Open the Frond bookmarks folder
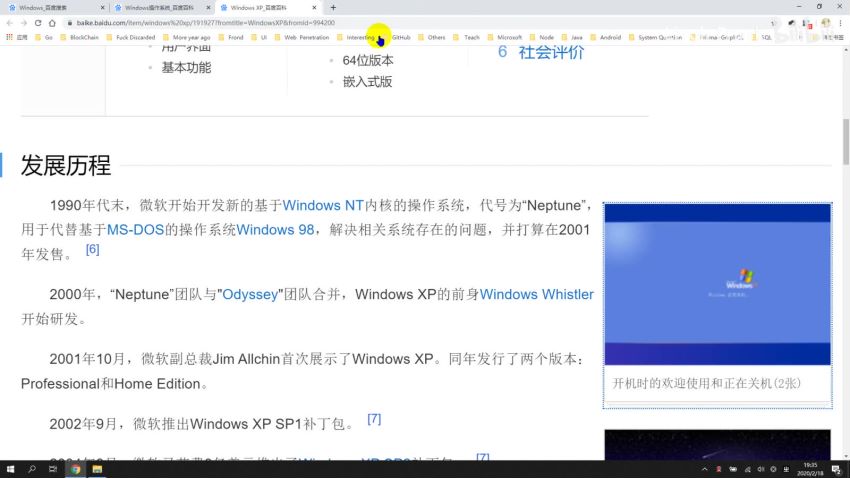 click(x=231, y=37)
